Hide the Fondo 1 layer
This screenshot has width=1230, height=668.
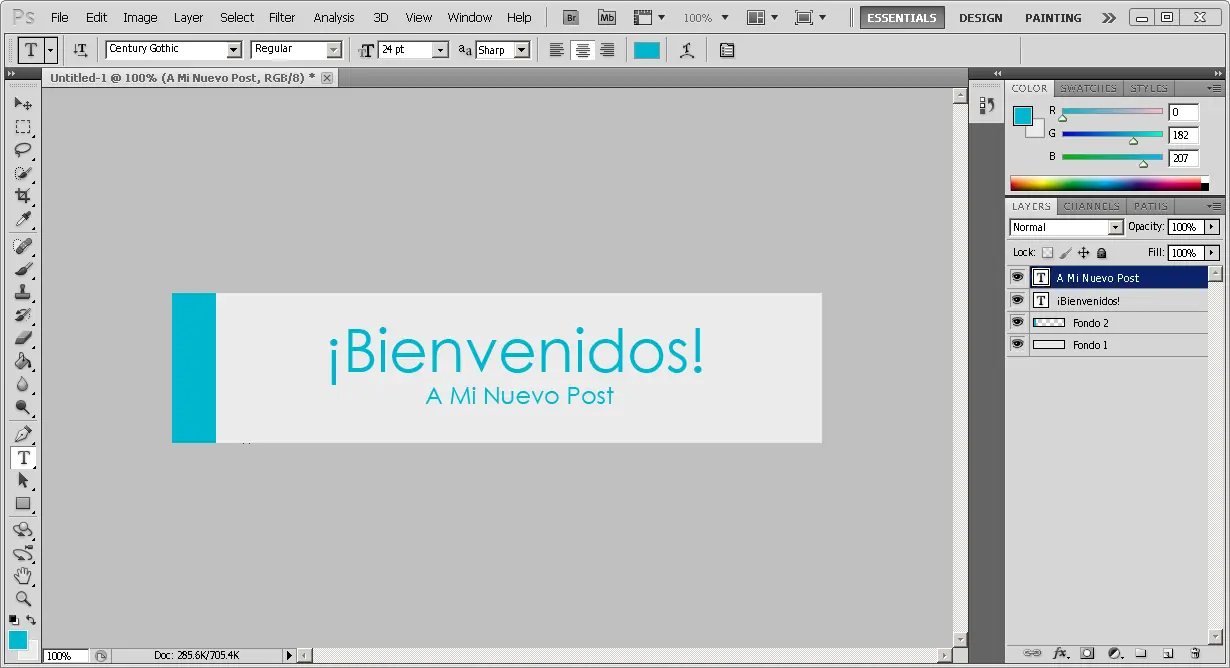coord(1017,344)
